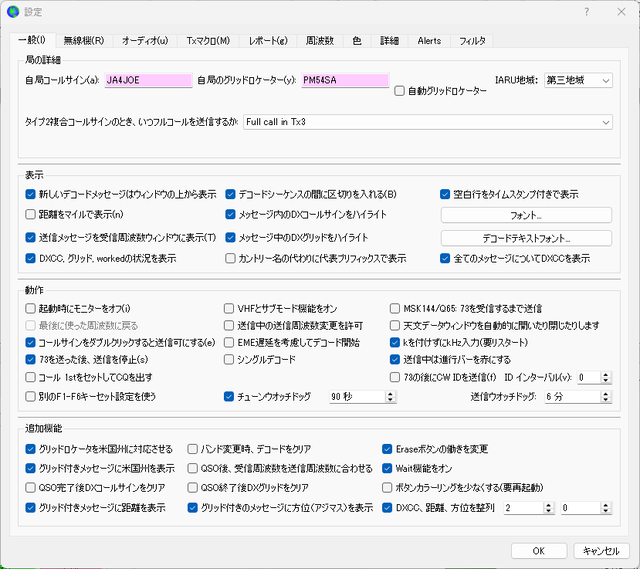Image resolution: width=640 pixels, height=569 pixels.
Task: Click the フォント... button
Action: [526, 215]
